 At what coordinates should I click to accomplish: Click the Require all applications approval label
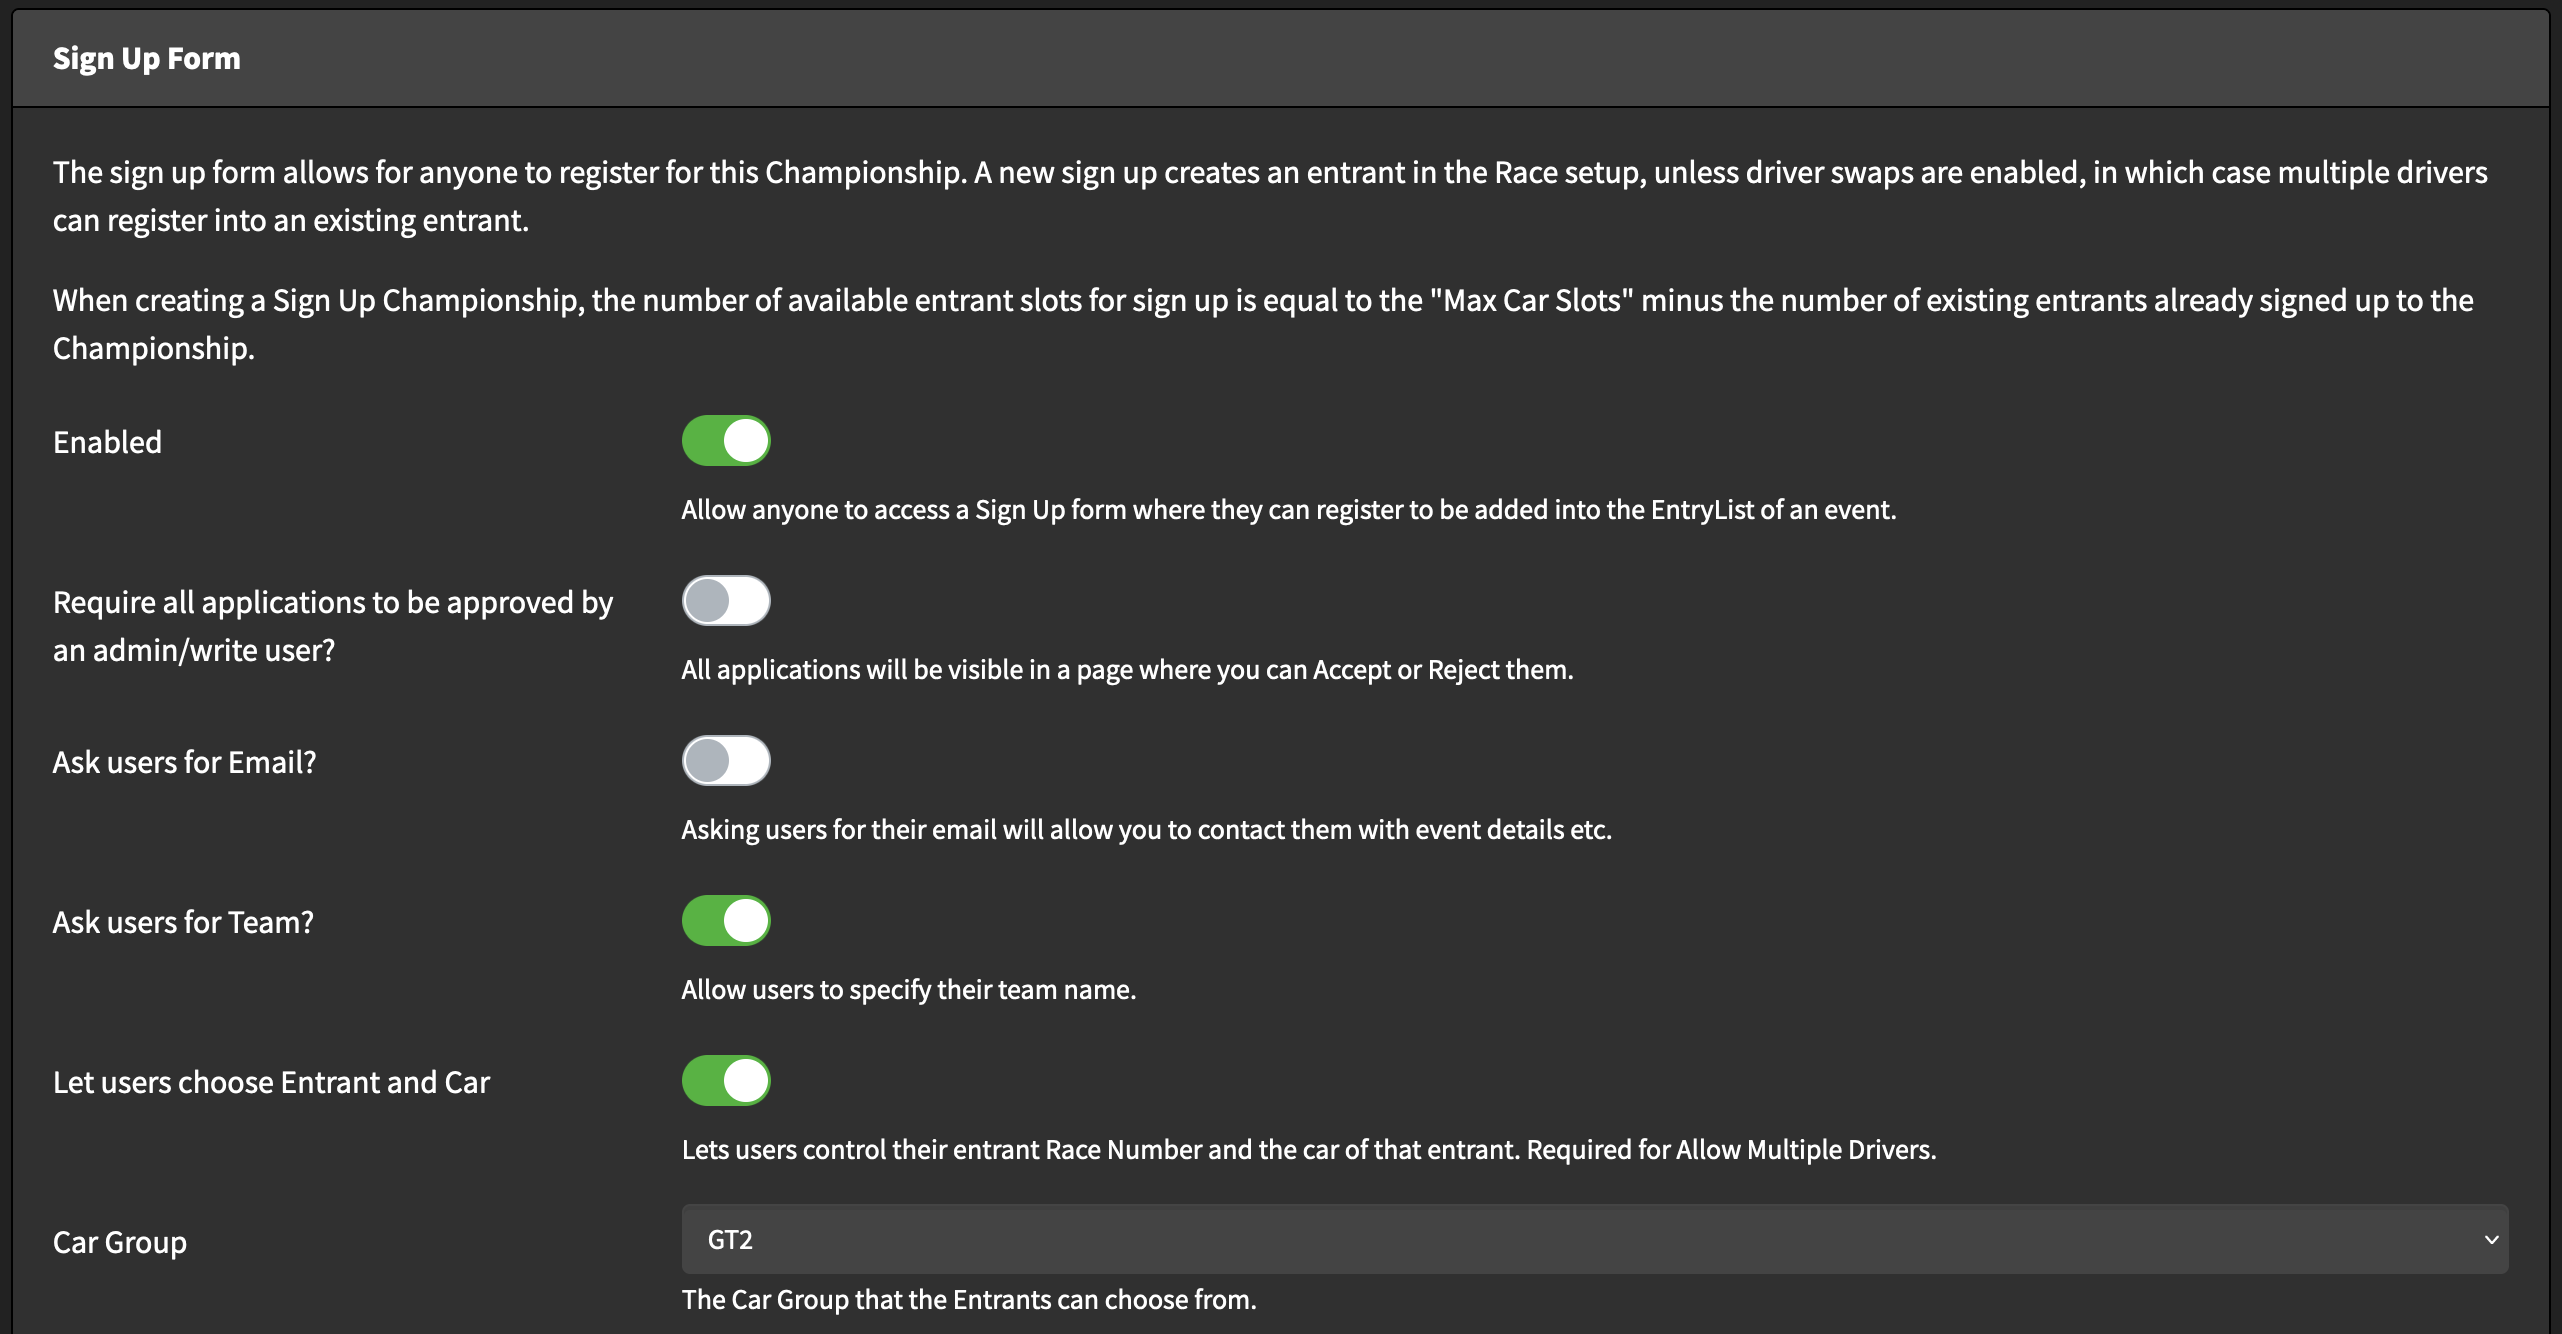click(332, 626)
